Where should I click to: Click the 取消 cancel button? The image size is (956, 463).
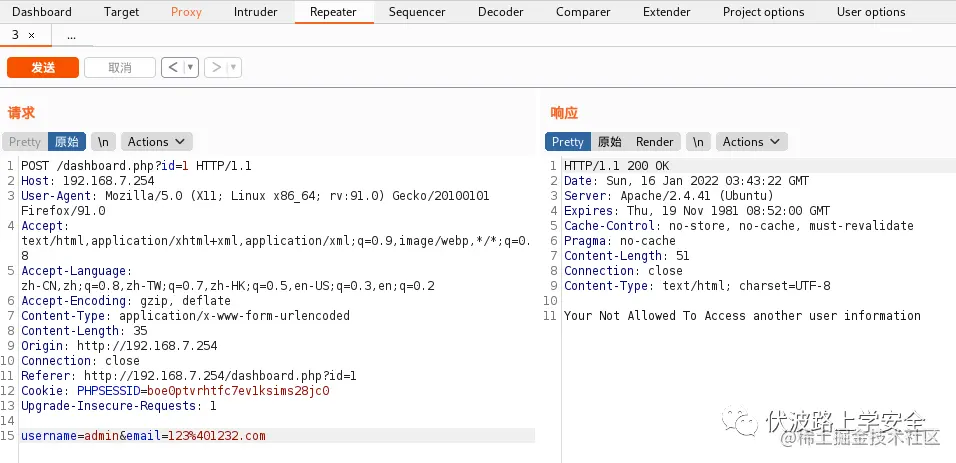coord(120,68)
